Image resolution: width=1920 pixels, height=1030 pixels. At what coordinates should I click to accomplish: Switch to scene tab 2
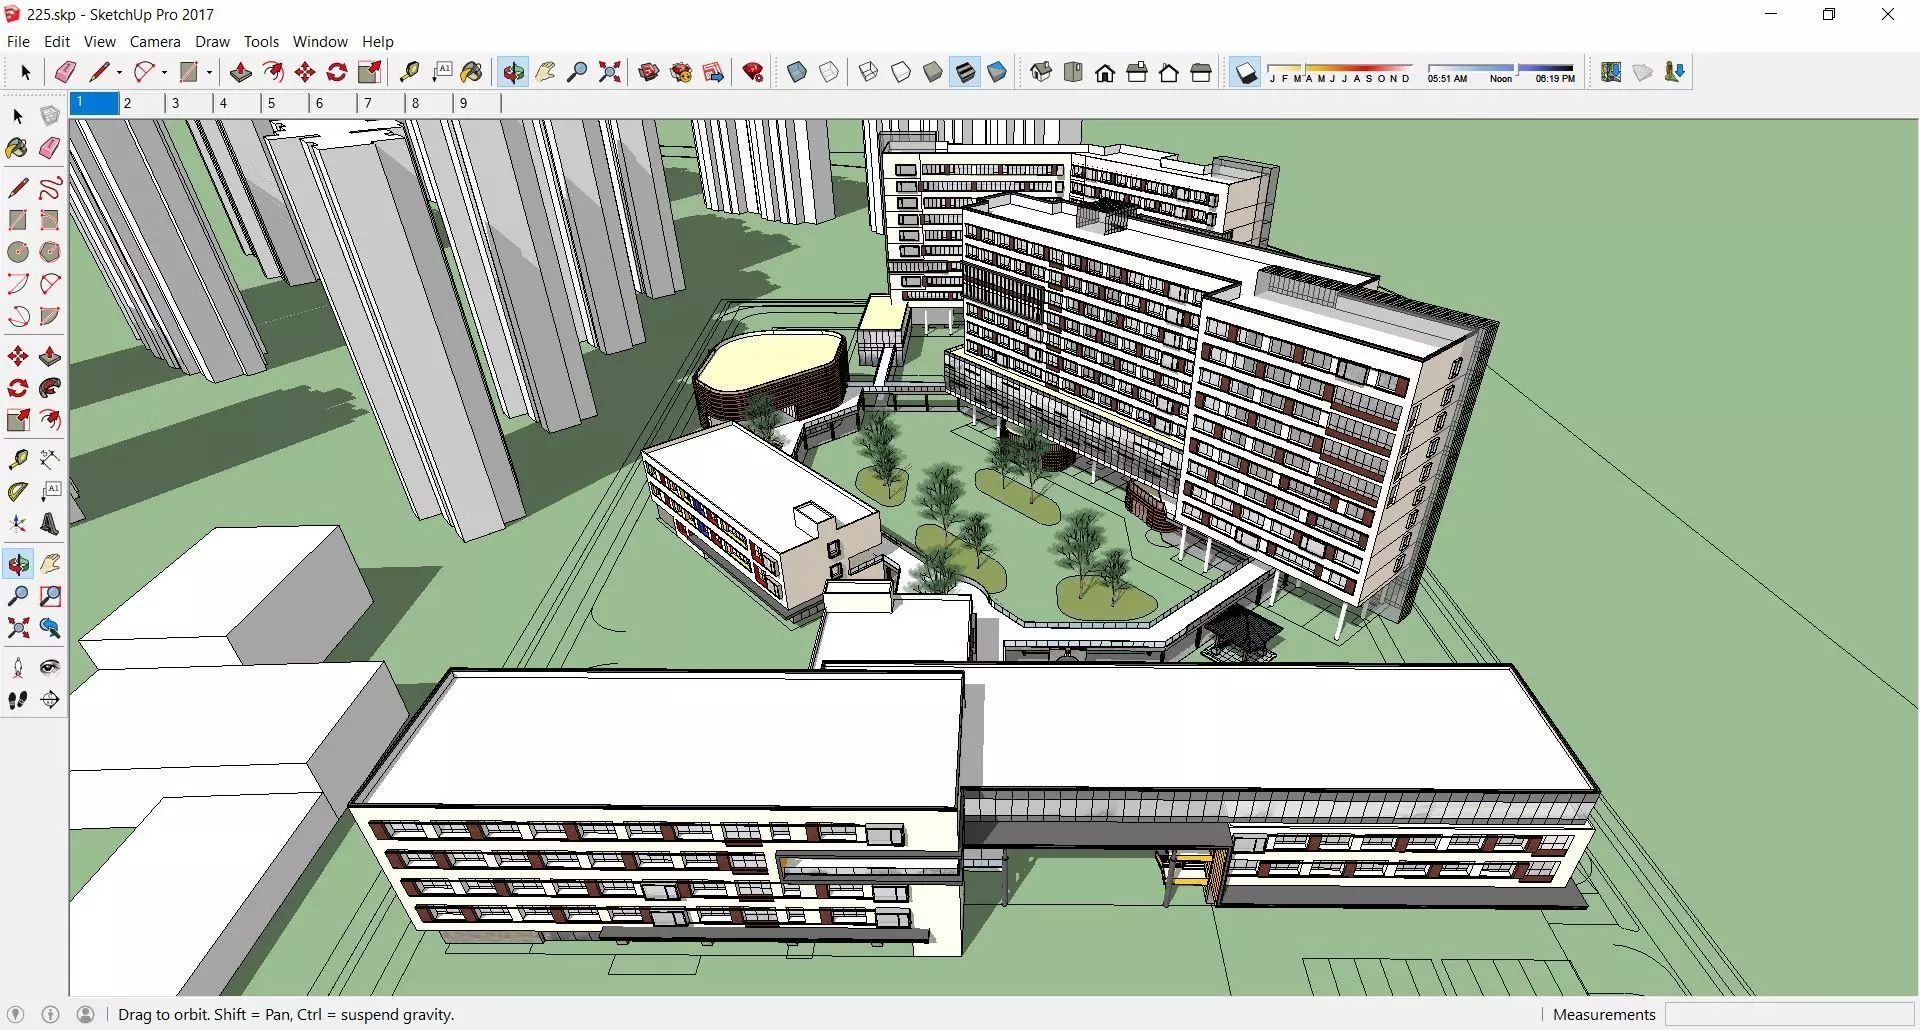[141, 103]
